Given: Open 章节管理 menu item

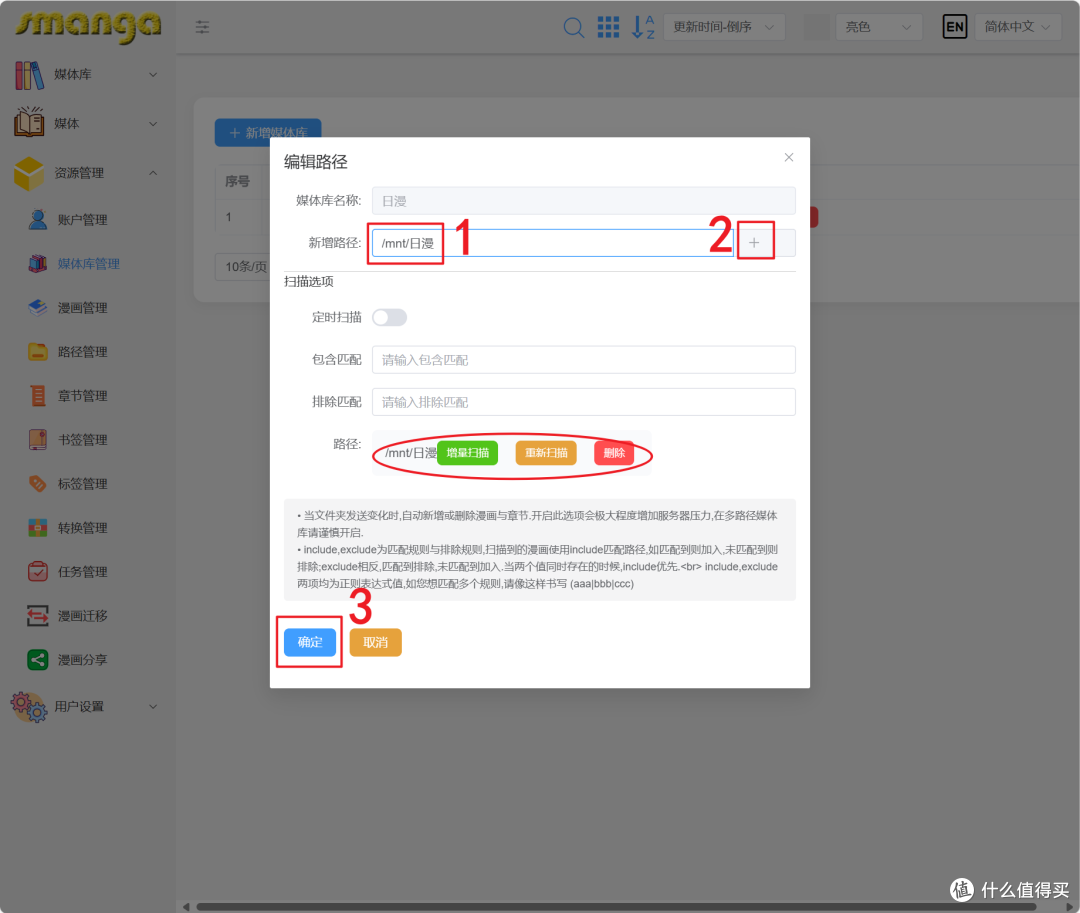Looking at the screenshot, I should [83, 396].
